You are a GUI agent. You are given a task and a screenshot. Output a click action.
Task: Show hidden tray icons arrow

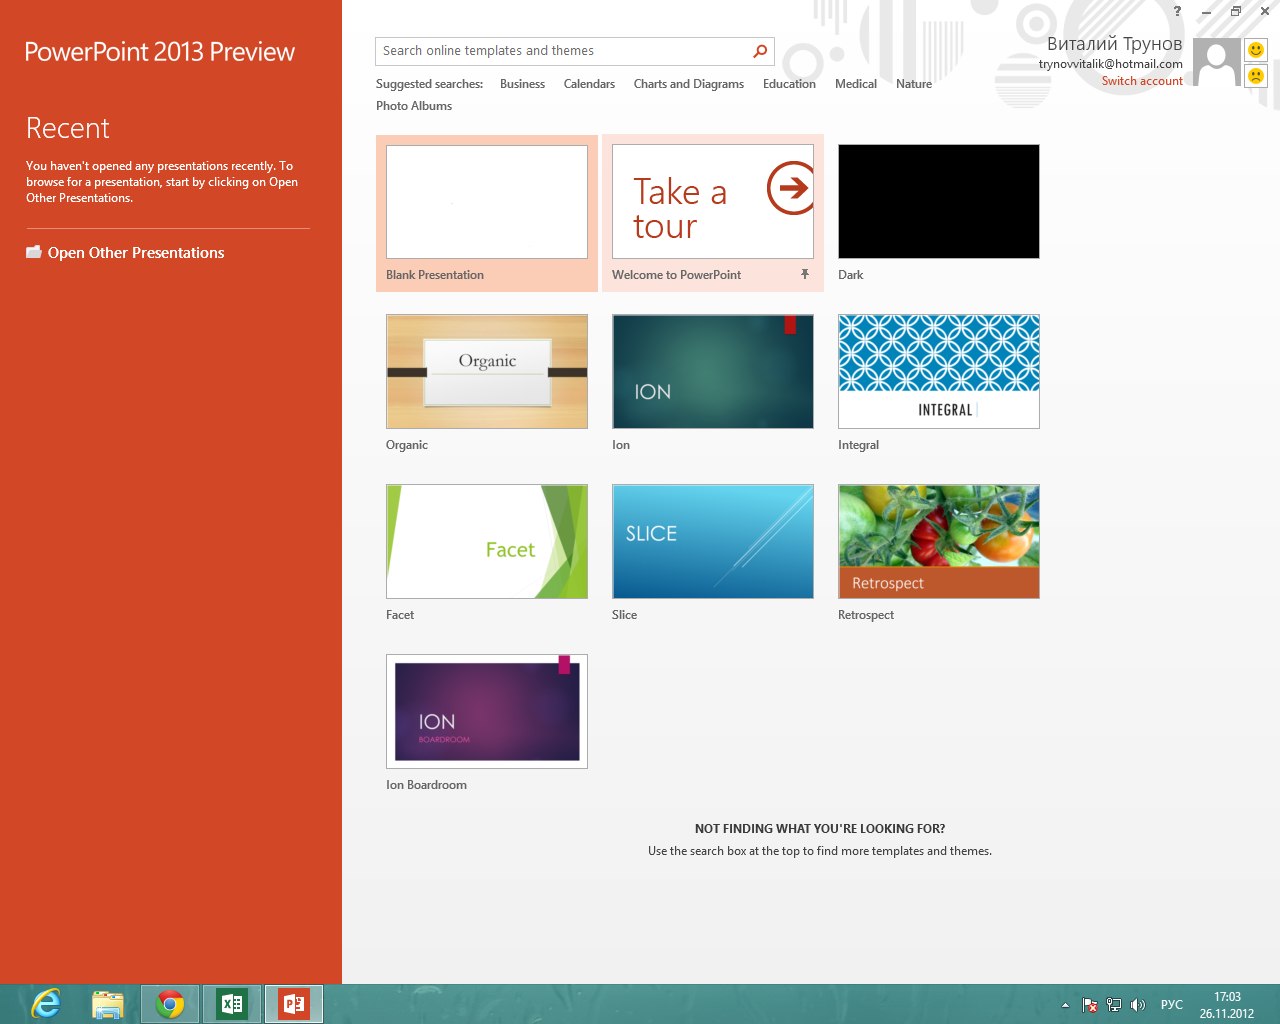(1065, 1005)
